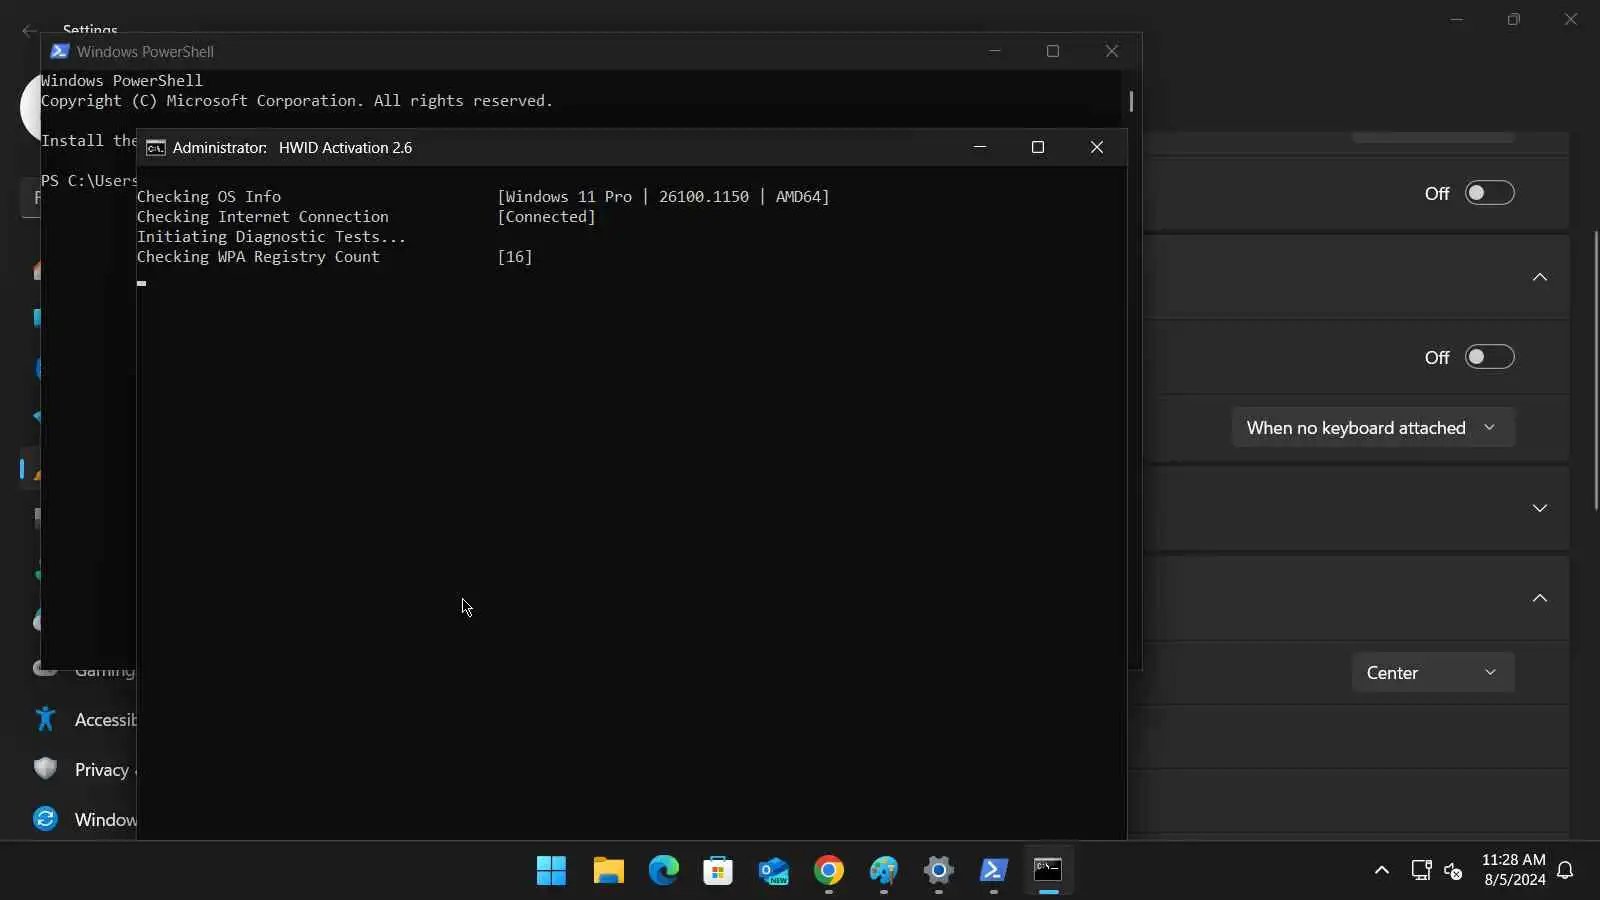Click the Privacy shield icon in Settings
This screenshot has width=1600, height=900.
tap(45, 769)
